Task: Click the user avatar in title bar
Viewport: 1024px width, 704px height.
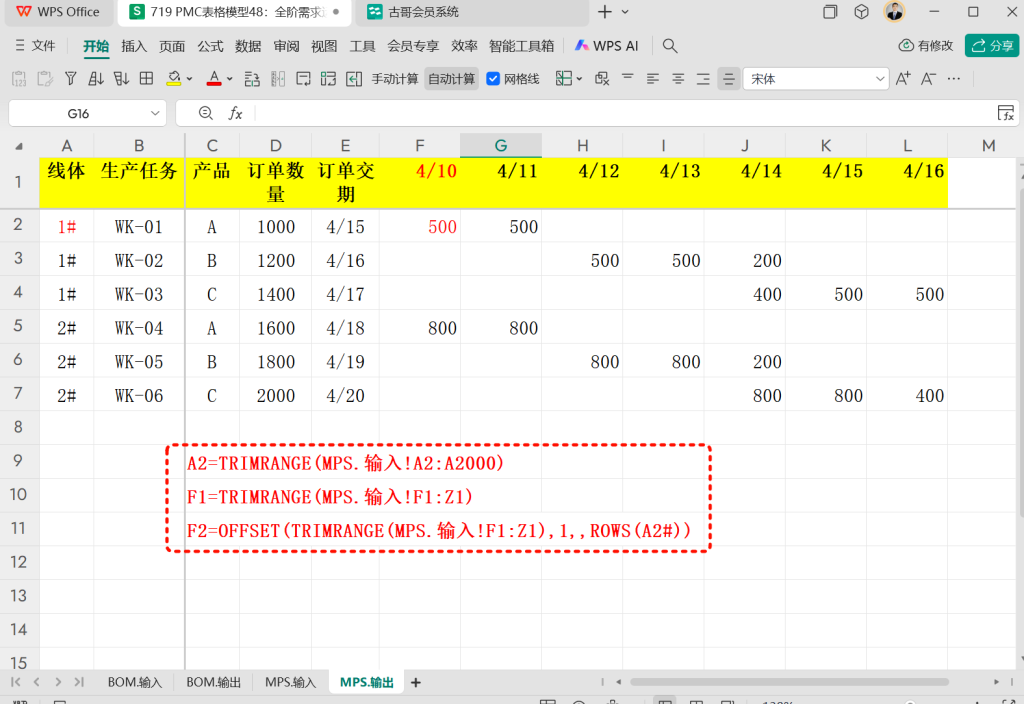Action: pyautogui.click(x=894, y=12)
